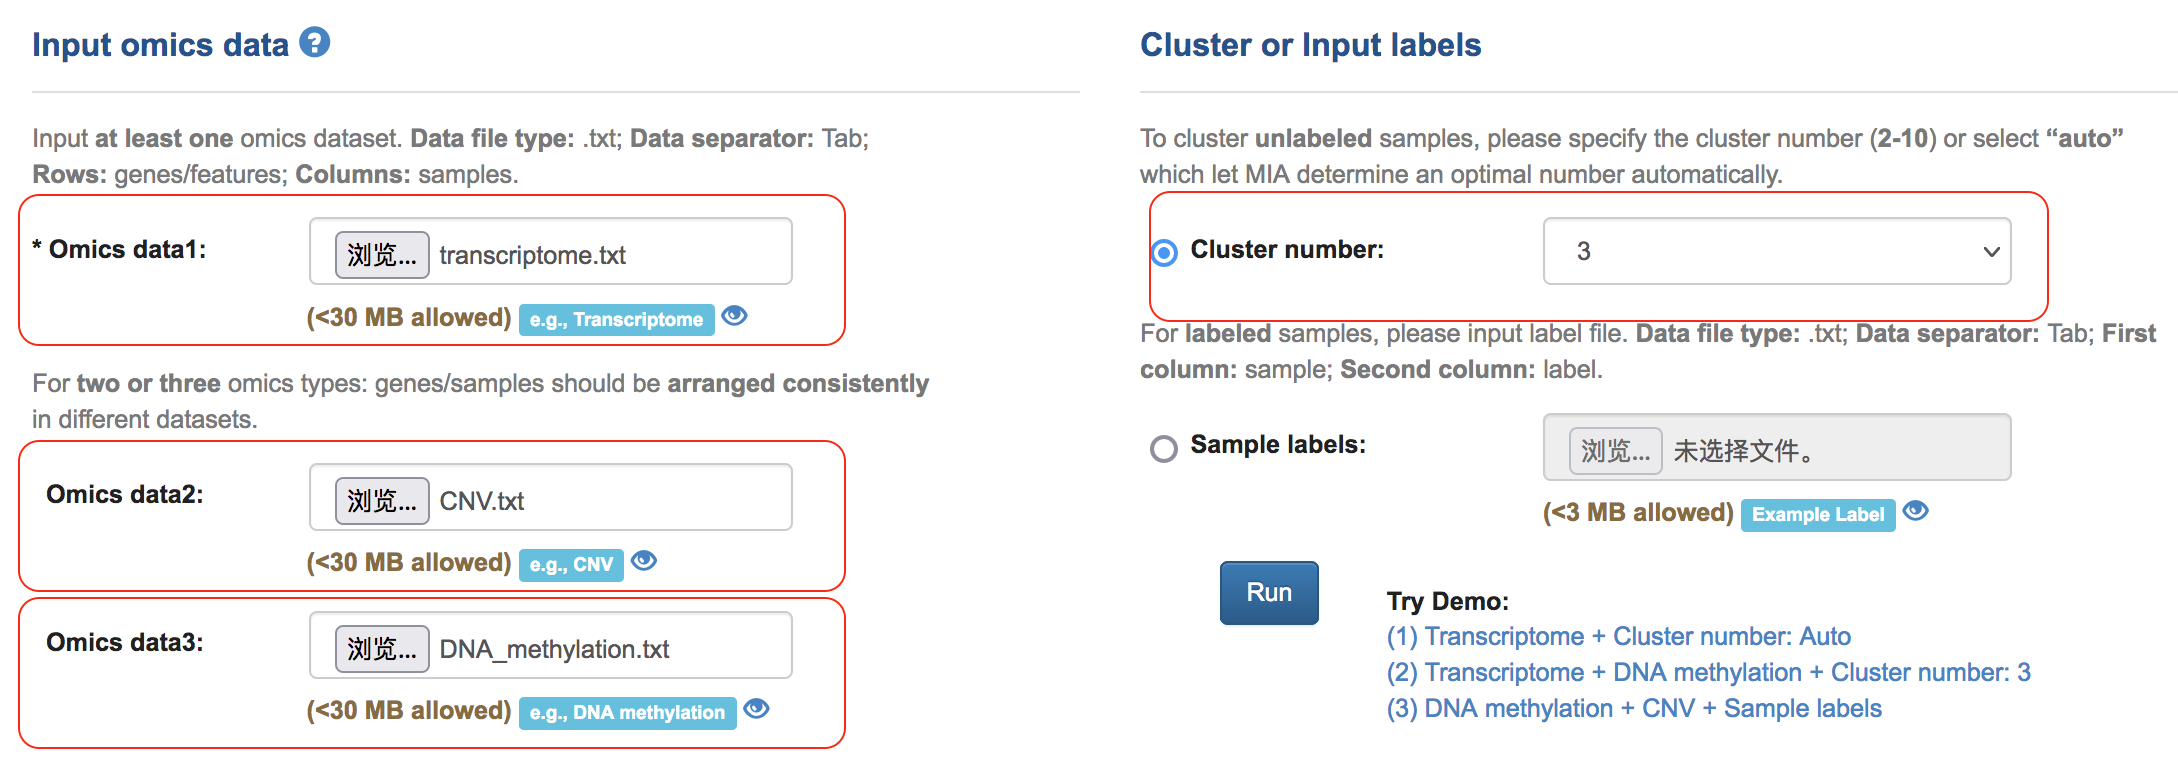Image resolution: width=2178 pixels, height=762 pixels.
Task: Preview the Example Label file via eye icon
Action: pyautogui.click(x=1916, y=511)
